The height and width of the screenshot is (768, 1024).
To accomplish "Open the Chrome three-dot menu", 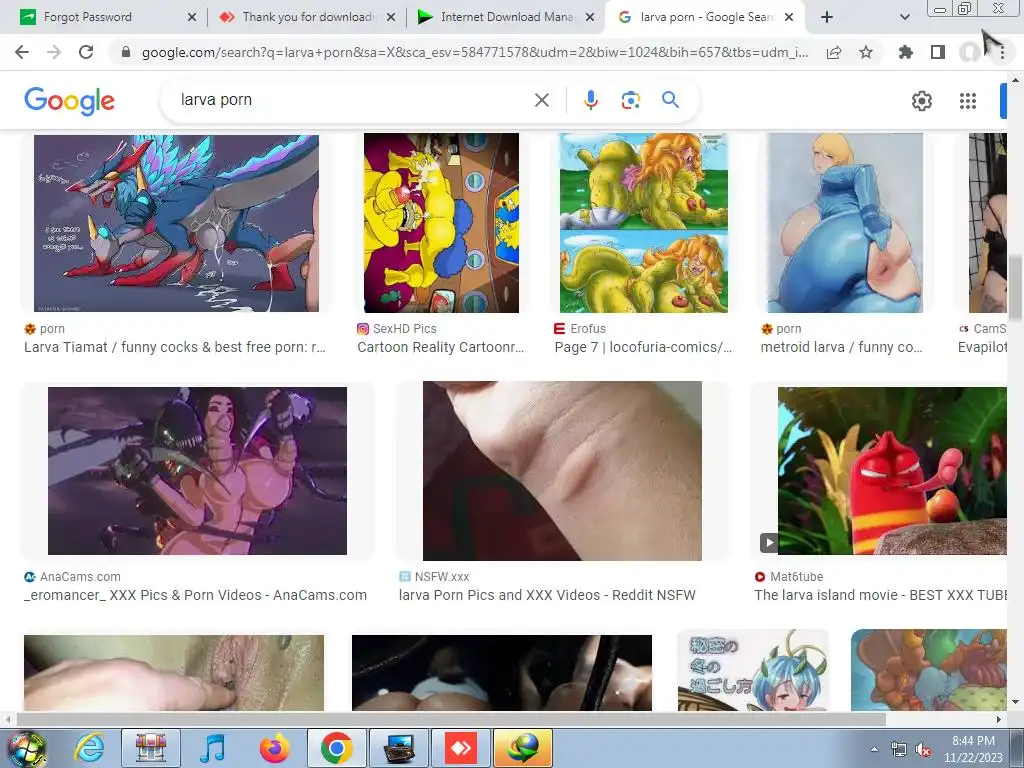I will (1002, 52).
